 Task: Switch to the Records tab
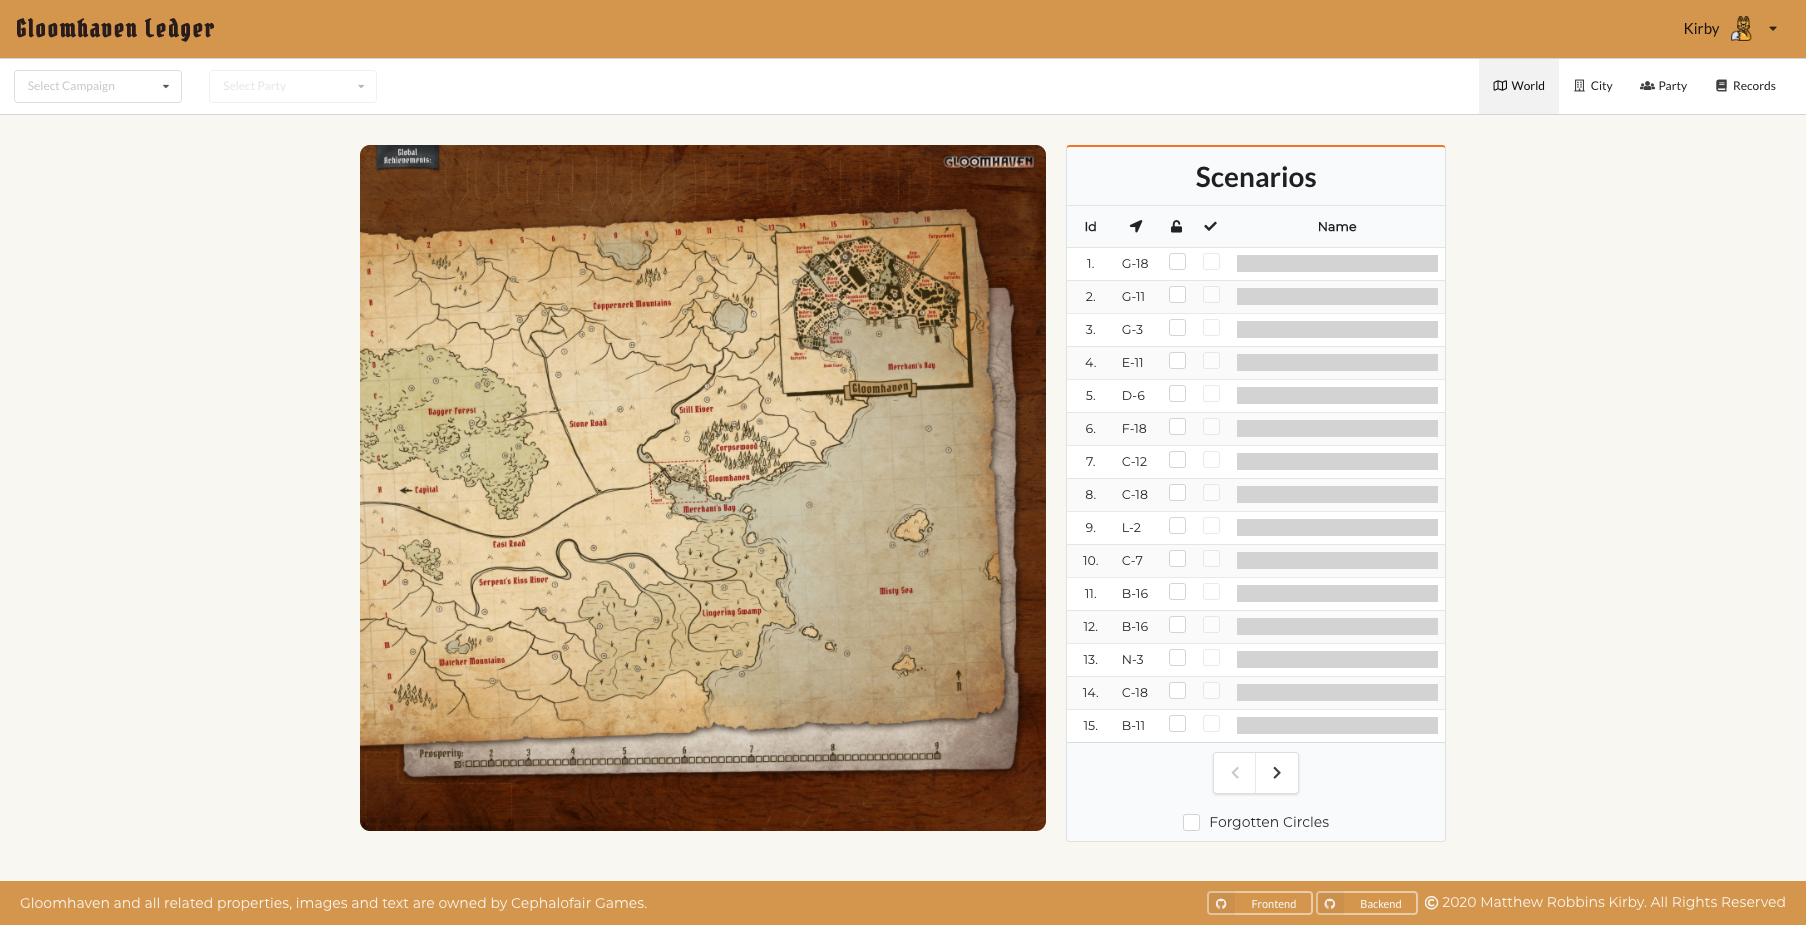1745,86
